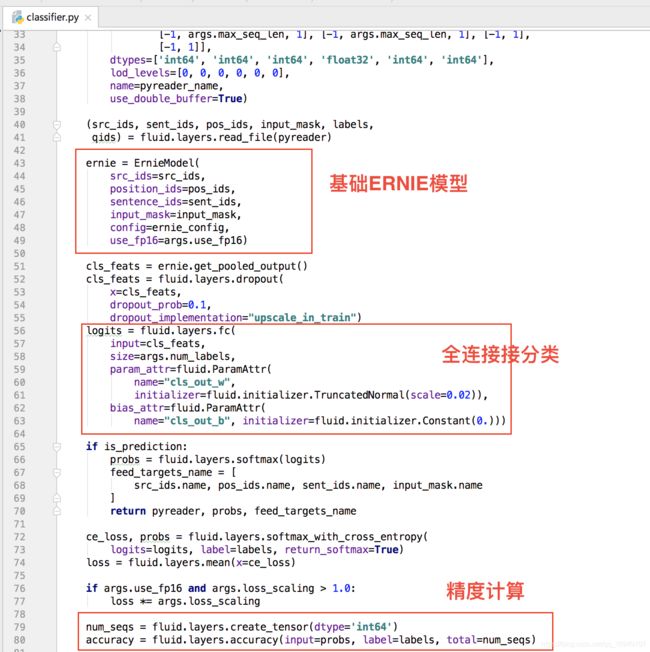Screen dimensions: 650x652
Task: Click 'input=cls_feats,' on line 57
Action: pos(158,343)
